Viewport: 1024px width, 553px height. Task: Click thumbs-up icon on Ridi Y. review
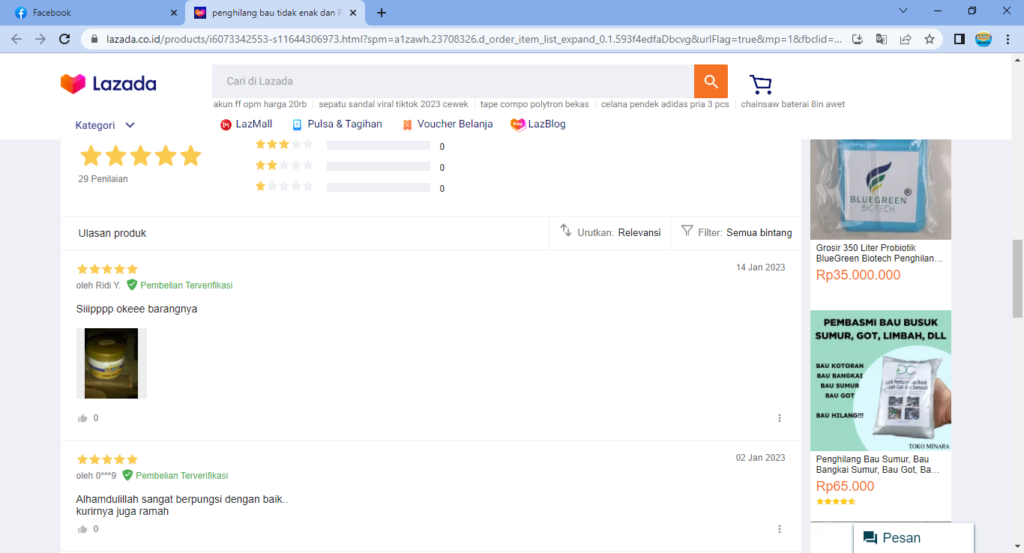[82, 418]
